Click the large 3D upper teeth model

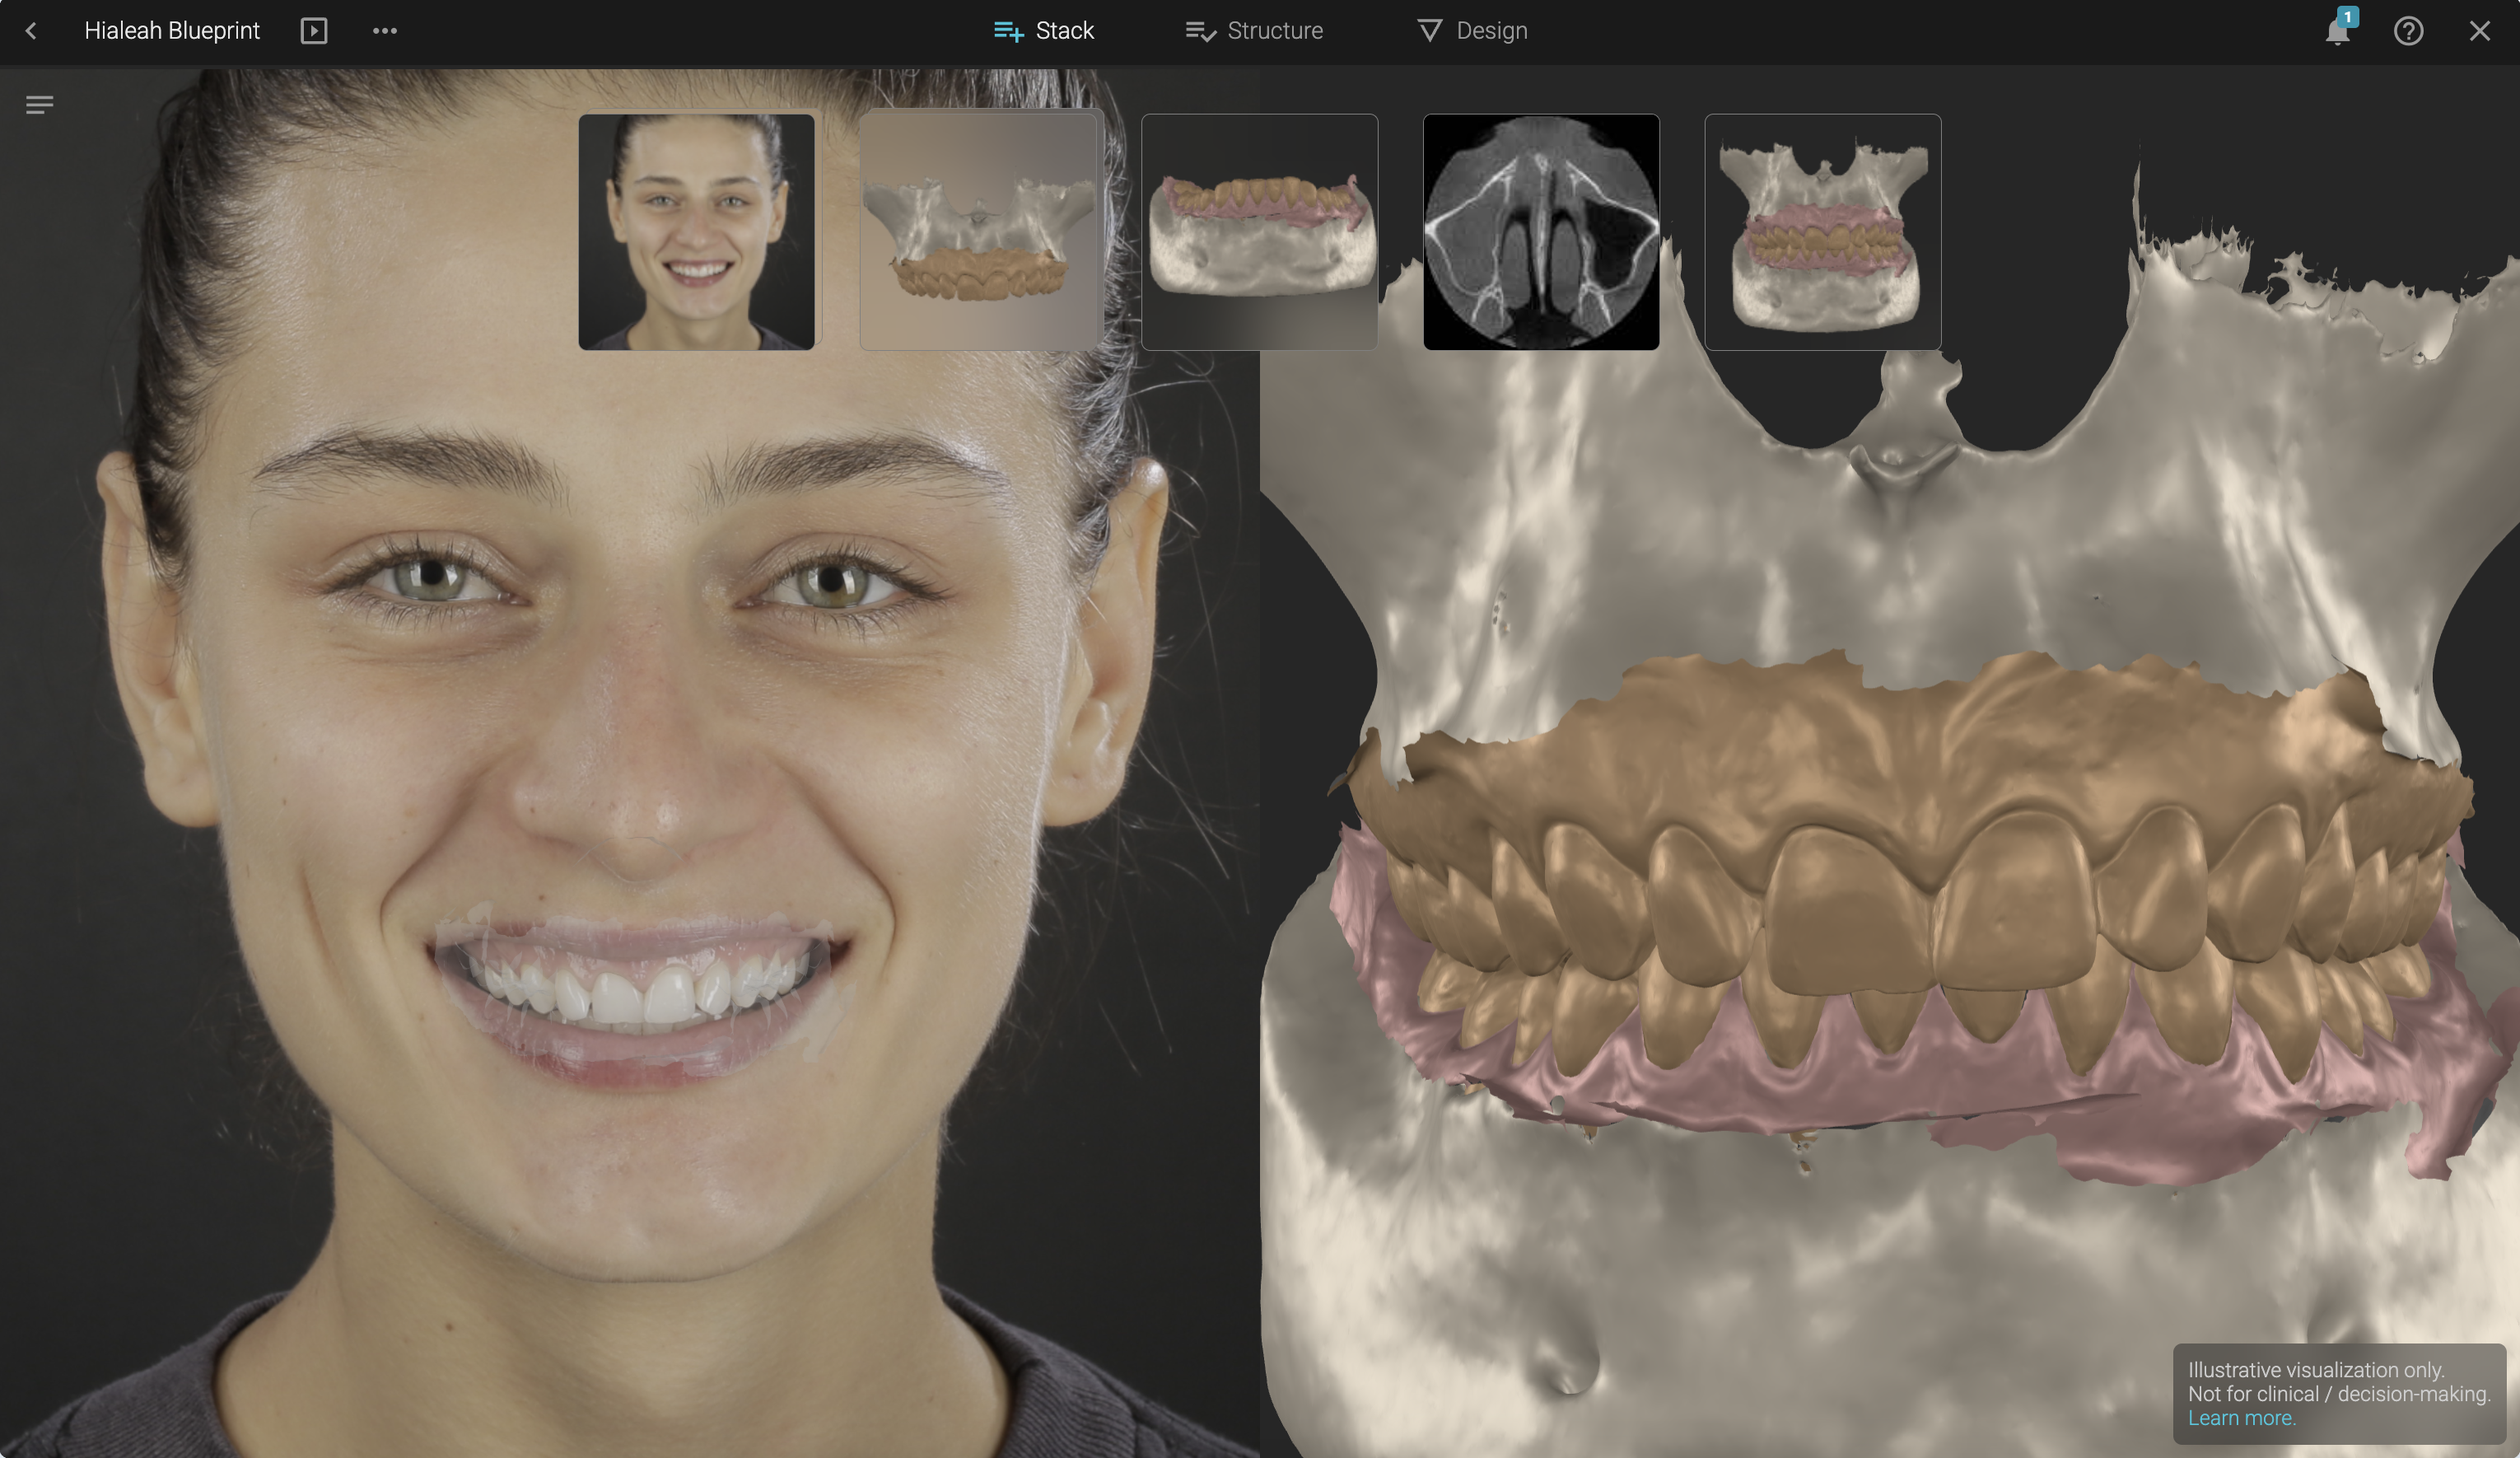point(1900,880)
